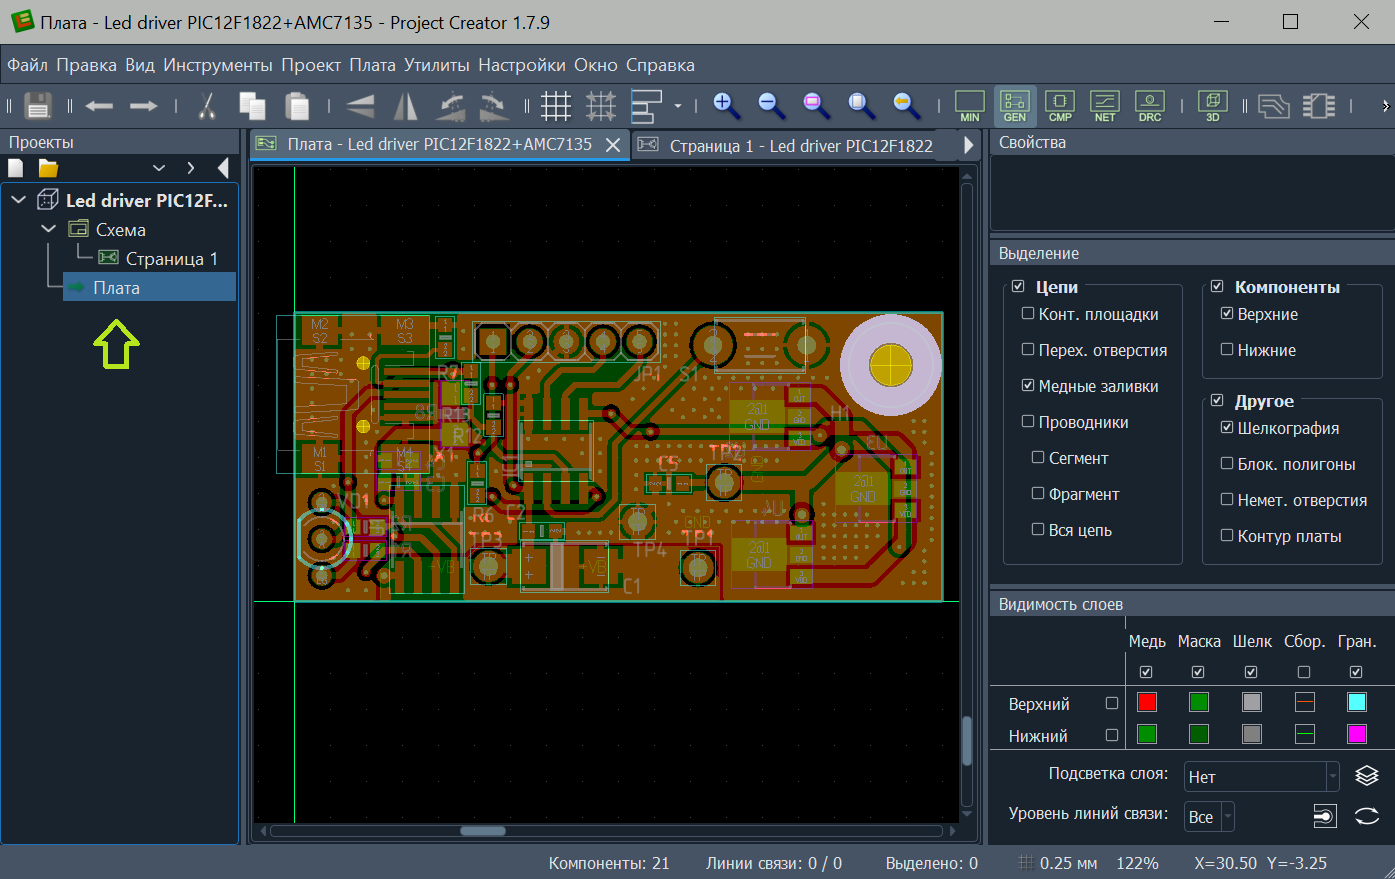
Task: Click the open project folder icon
Action: click(x=48, y=168)
